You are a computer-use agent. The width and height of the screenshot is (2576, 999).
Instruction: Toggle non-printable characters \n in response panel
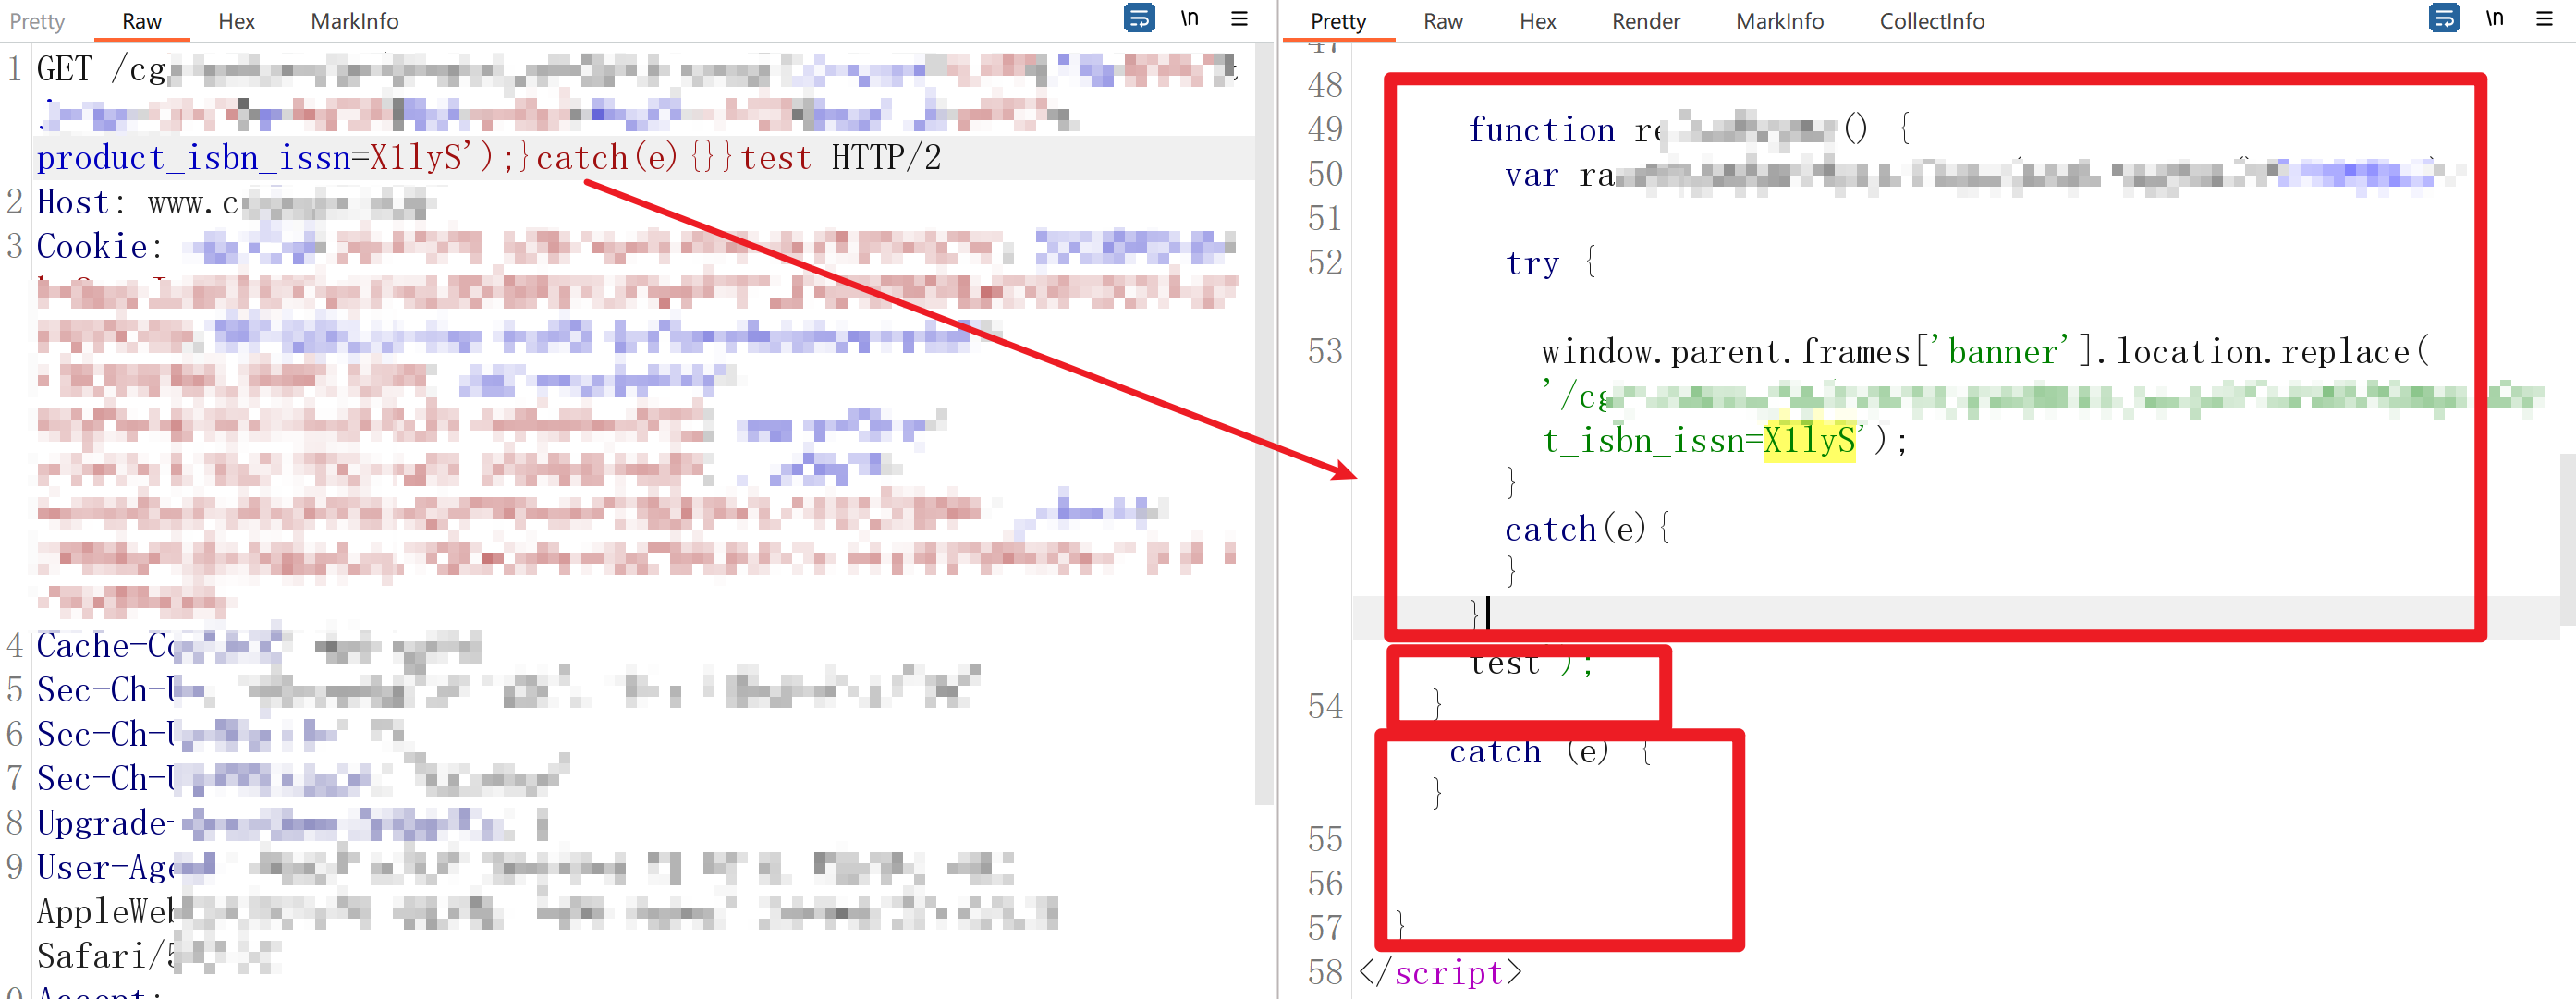pyautogui.click(x=2494, y=18)
